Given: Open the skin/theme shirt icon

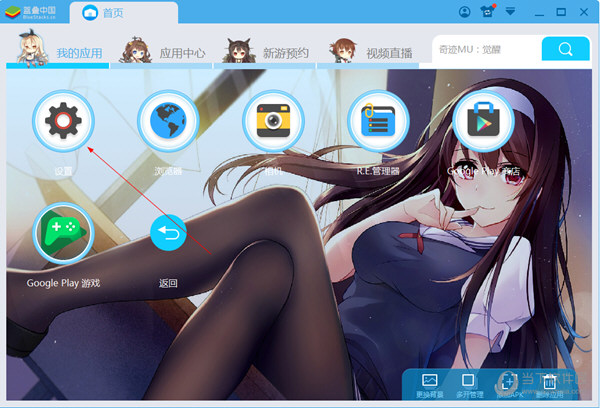Looking at the screenshot, I should [488, 12].
